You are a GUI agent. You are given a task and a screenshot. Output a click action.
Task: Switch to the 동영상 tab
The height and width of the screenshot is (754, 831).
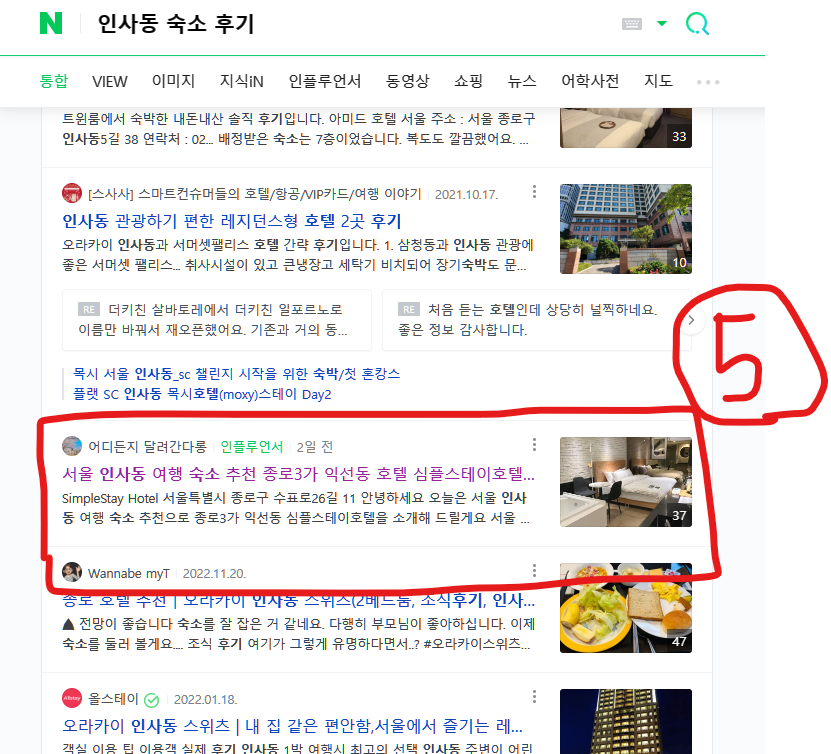(407, 81)
